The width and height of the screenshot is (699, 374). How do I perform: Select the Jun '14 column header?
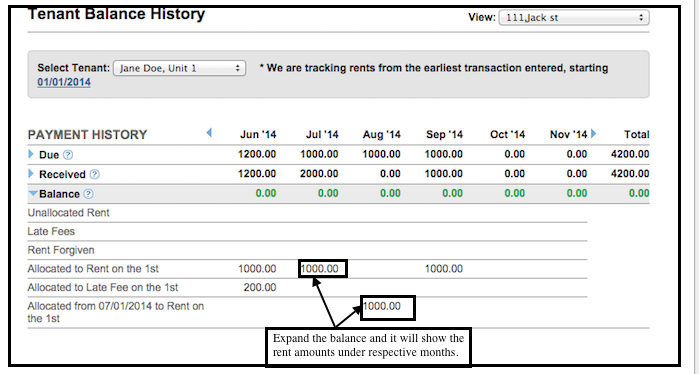pos(258,135)
